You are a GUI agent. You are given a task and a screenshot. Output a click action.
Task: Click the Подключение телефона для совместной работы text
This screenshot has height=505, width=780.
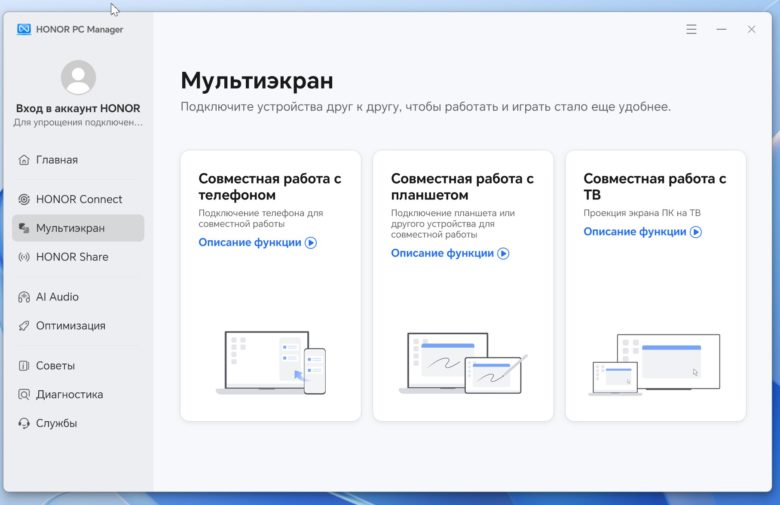[261, 218]
